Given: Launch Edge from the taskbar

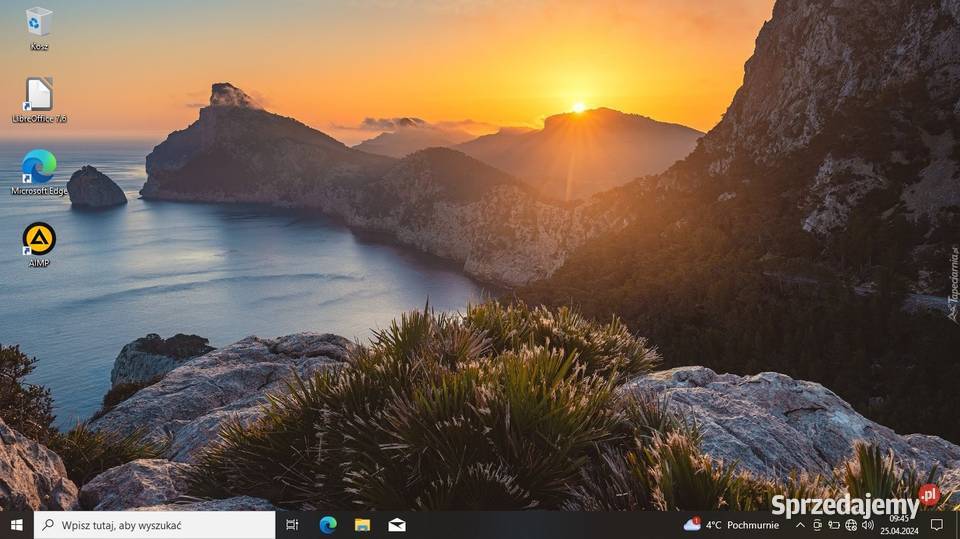Looking at the screenshot, I should (328, 525).
